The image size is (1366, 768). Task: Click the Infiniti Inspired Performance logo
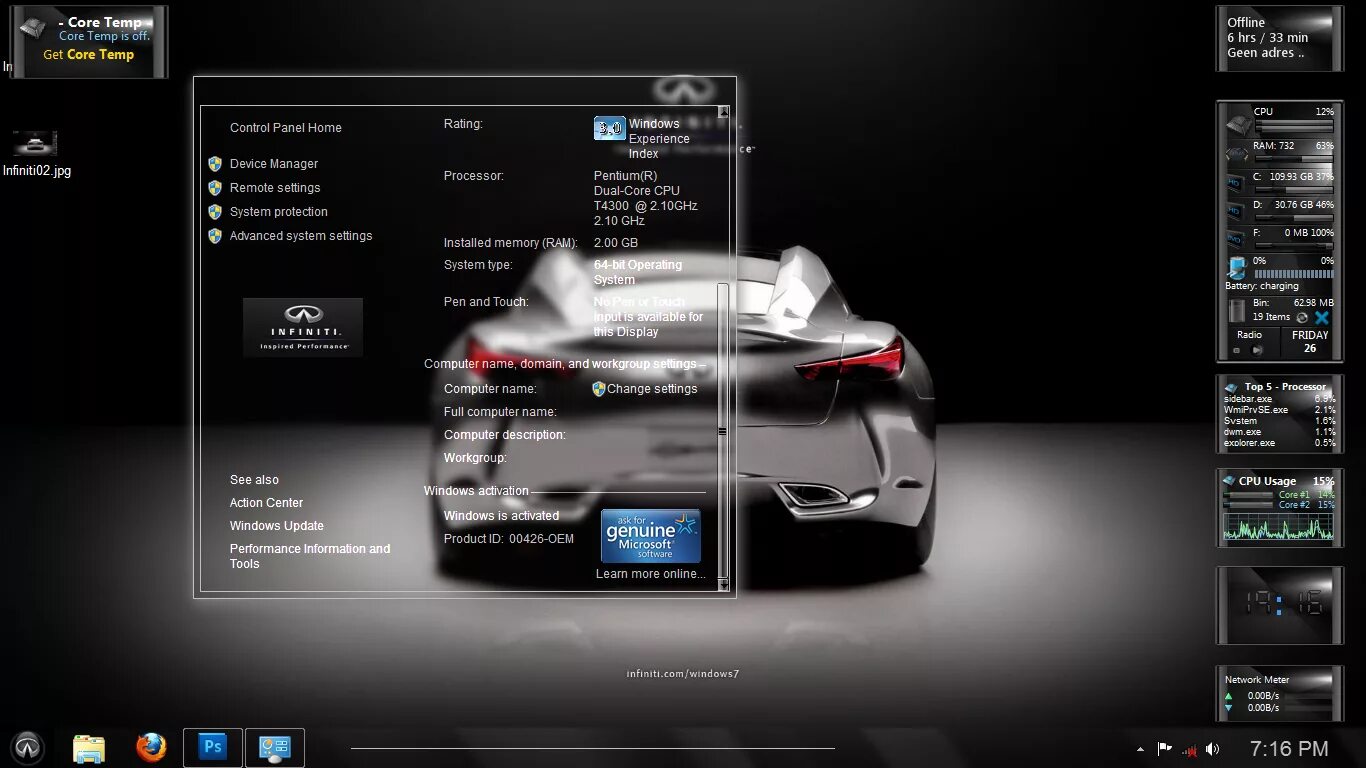(x=302, y=327)
